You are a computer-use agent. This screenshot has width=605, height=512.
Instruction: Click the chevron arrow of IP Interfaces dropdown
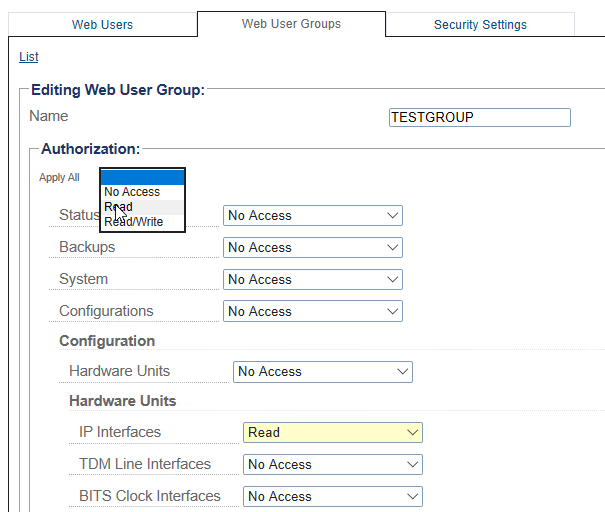pyautogui.click(x=413, y=433)
